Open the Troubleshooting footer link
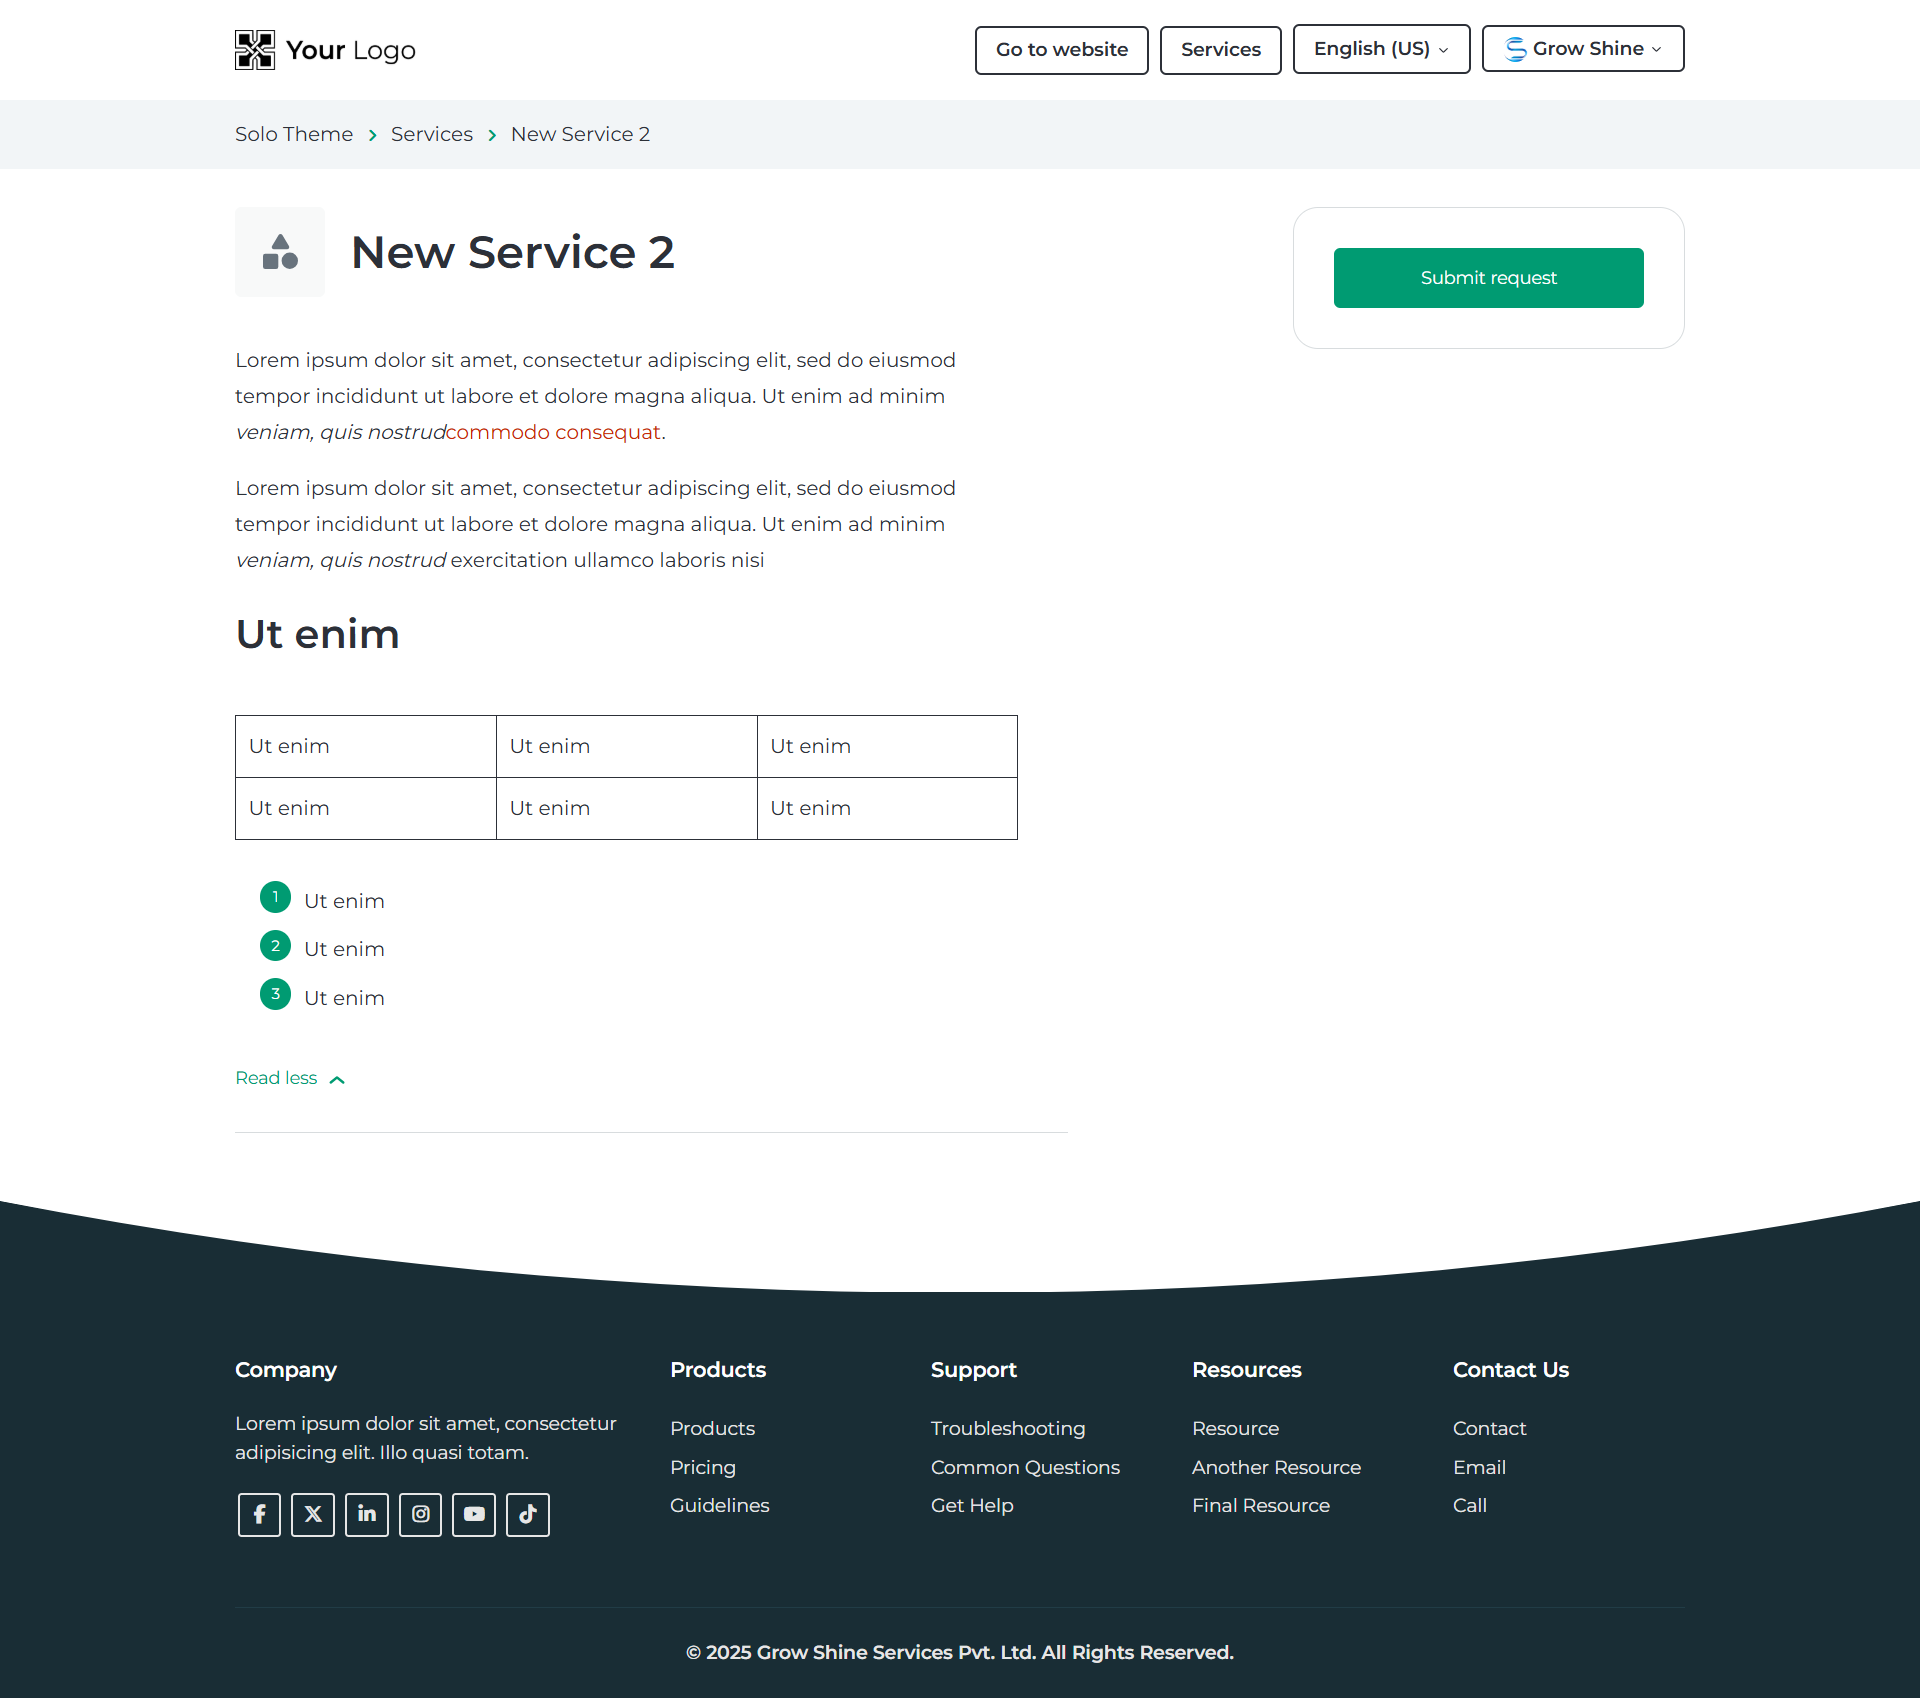 [1007, 1428]
